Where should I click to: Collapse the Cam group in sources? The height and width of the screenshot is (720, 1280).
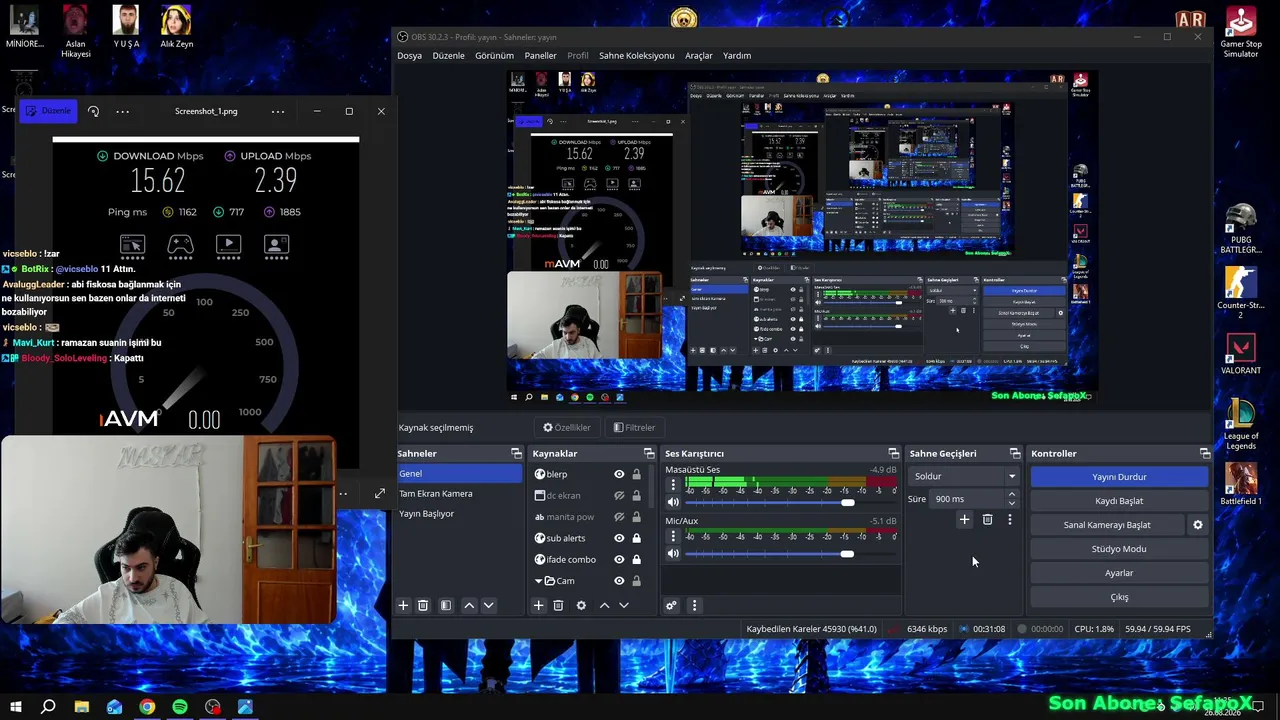539,581
